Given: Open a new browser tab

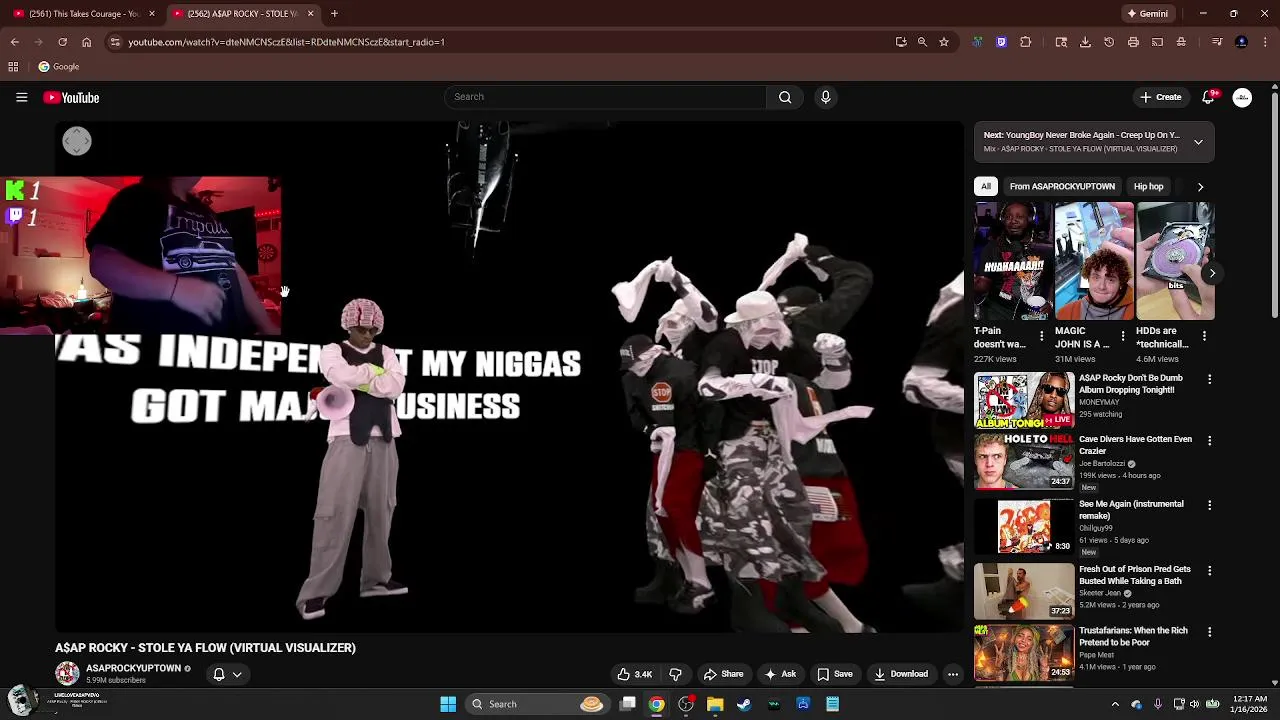Looking at the screenshot, I should (334, 14).
